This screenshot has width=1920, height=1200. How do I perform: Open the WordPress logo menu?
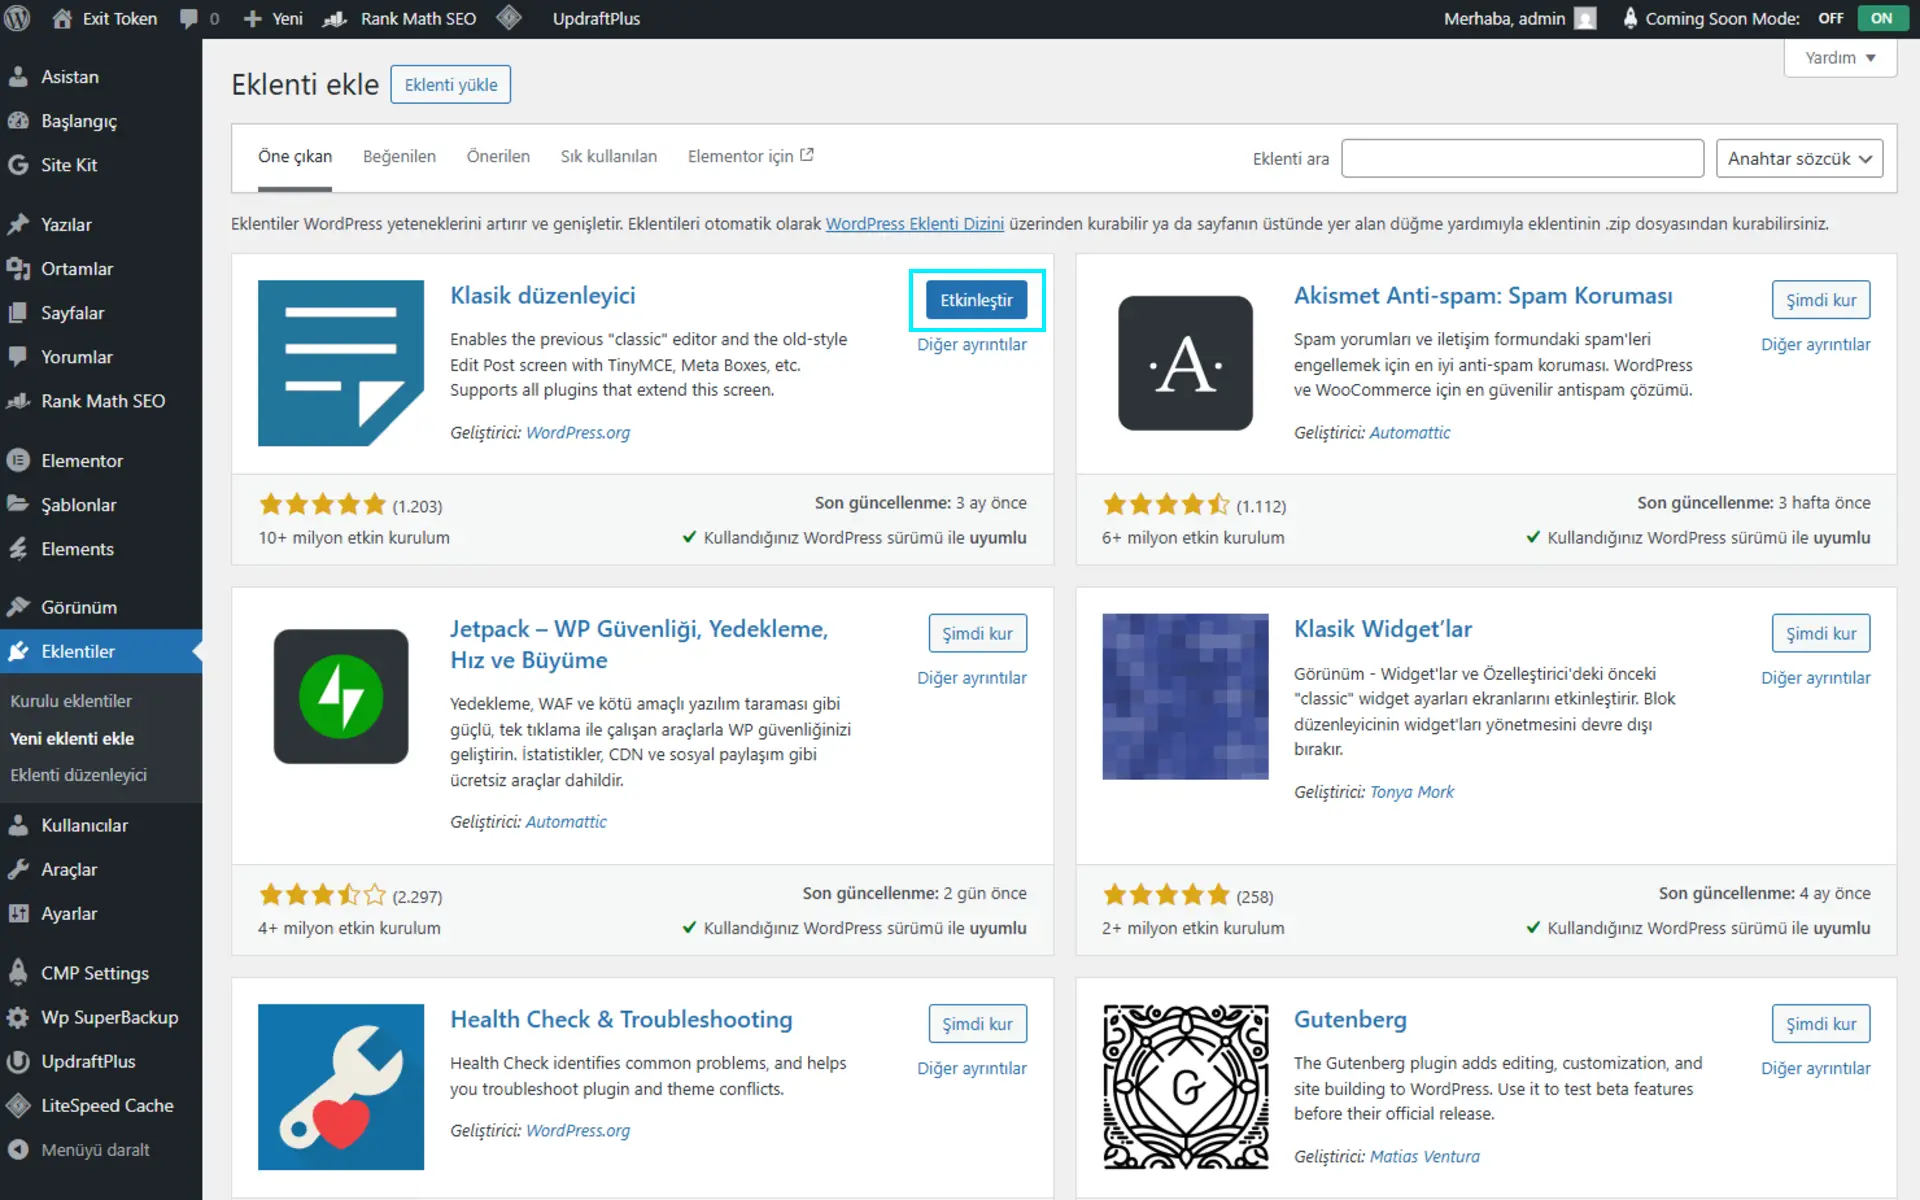point(18,18)
